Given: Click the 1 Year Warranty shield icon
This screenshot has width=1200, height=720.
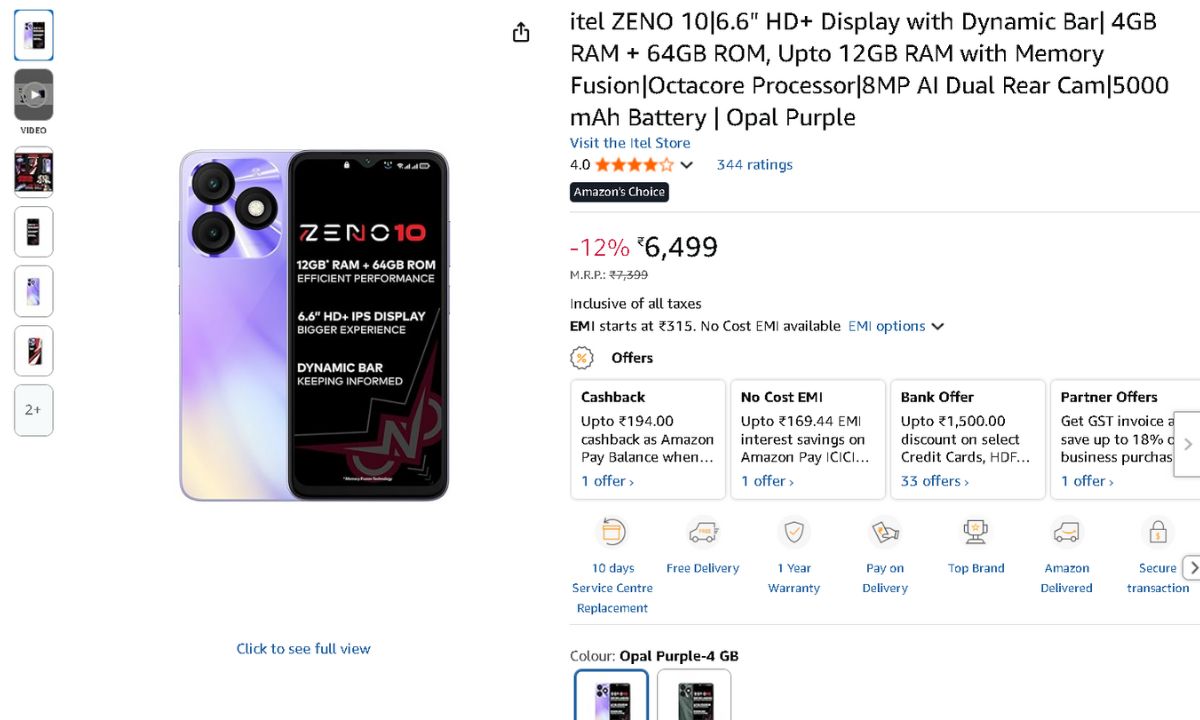Looking at the screenshot, I should coord(794,532).
